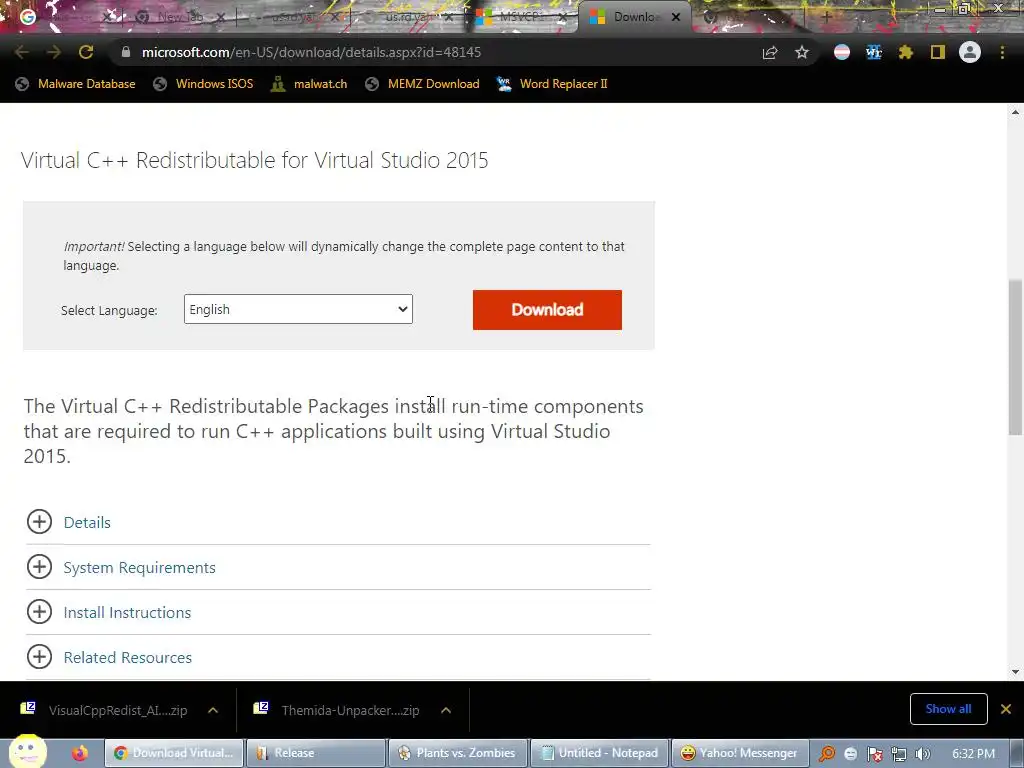
Task: Open the malwat.ch bookmark
Action: [309, 84]
